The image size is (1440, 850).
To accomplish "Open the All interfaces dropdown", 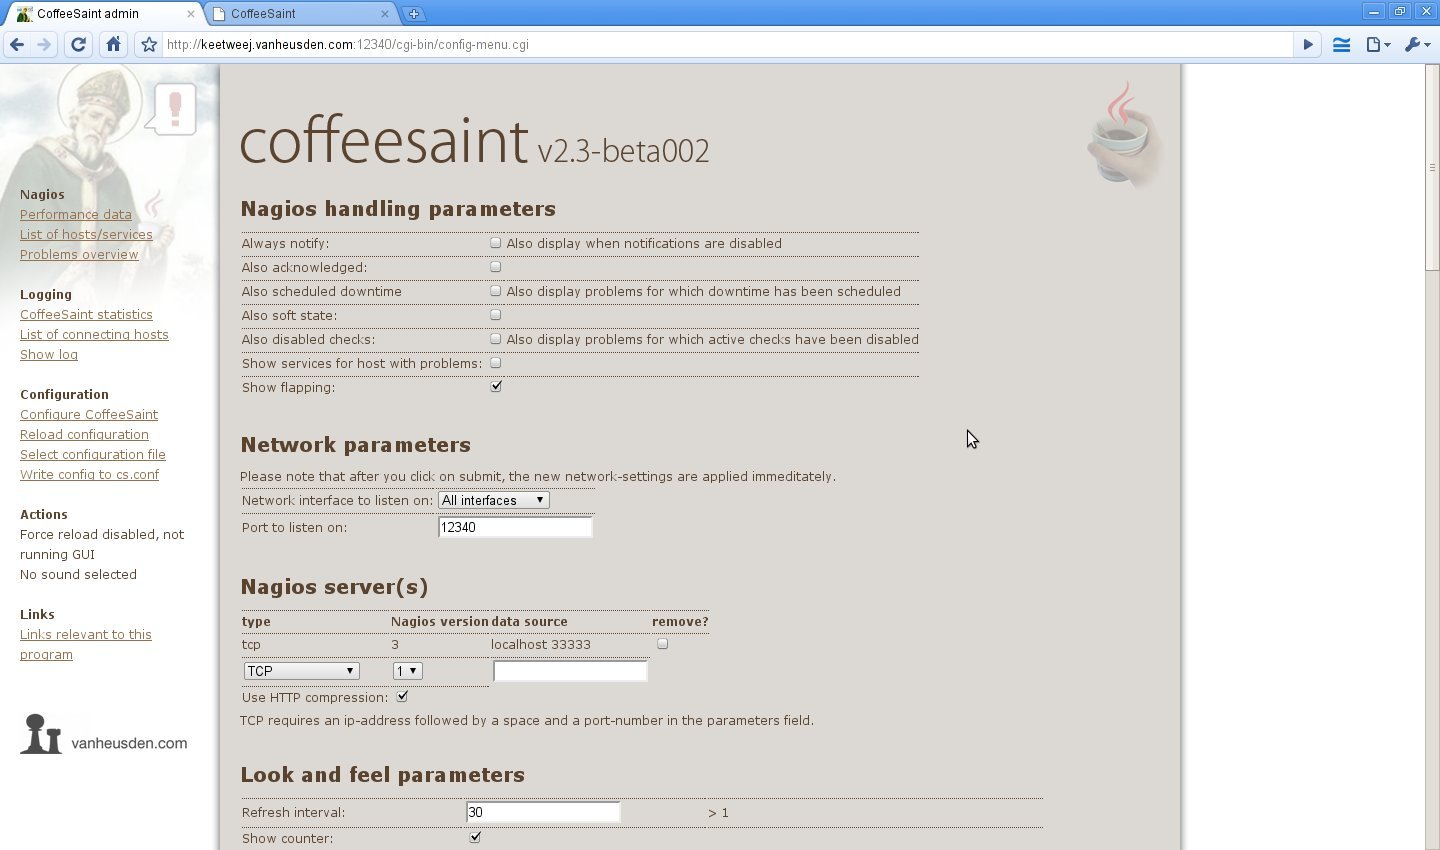I will click(x=494, y=500).
